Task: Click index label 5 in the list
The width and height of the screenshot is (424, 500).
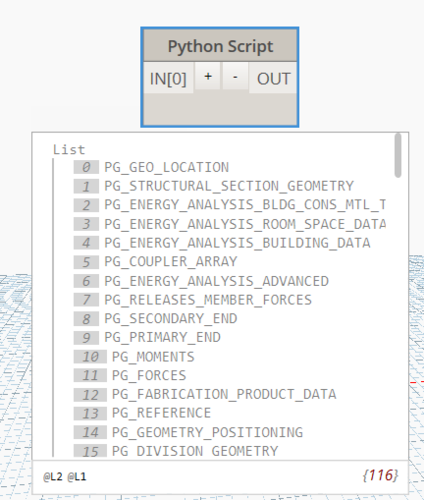Action: pos(86,262)
